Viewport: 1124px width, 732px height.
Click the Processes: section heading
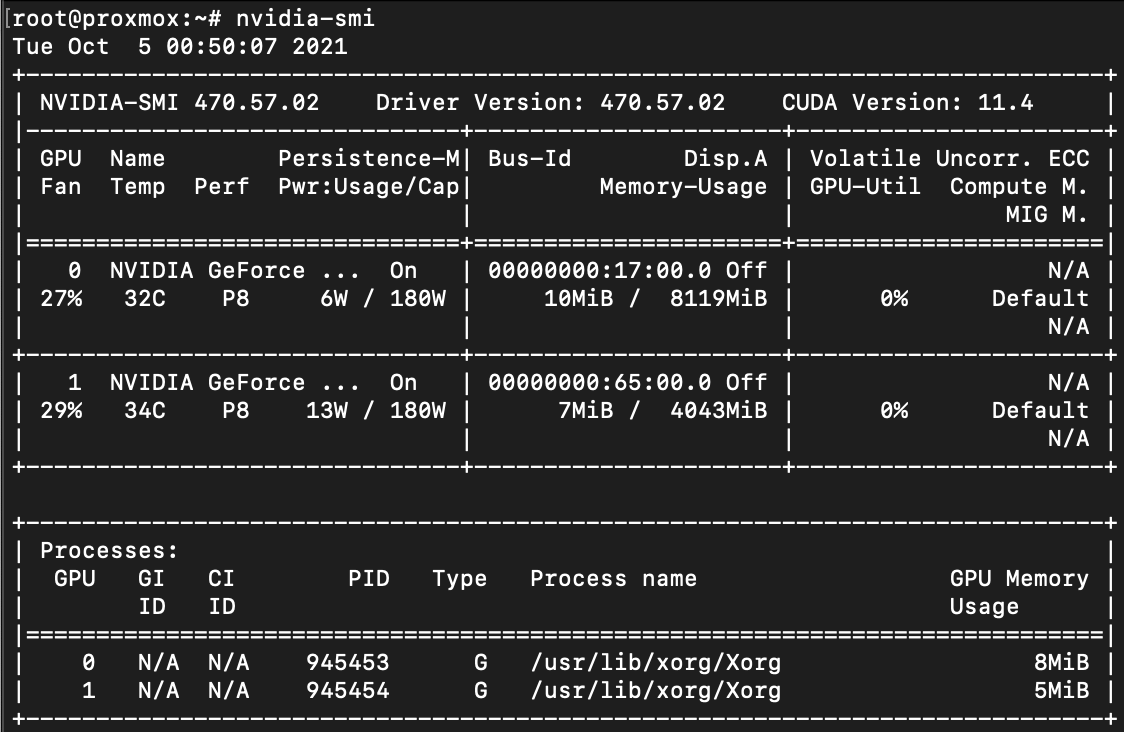click(109, 551)
